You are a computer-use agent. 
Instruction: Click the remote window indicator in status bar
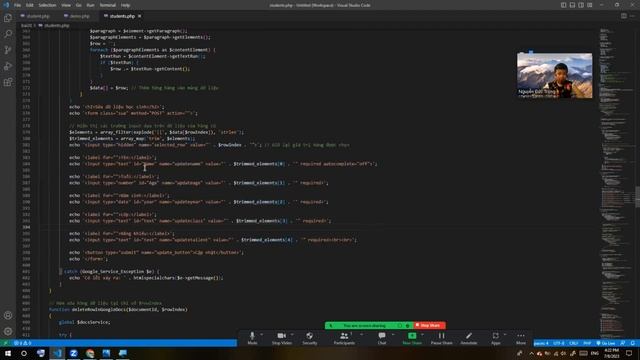click(5, 343)
